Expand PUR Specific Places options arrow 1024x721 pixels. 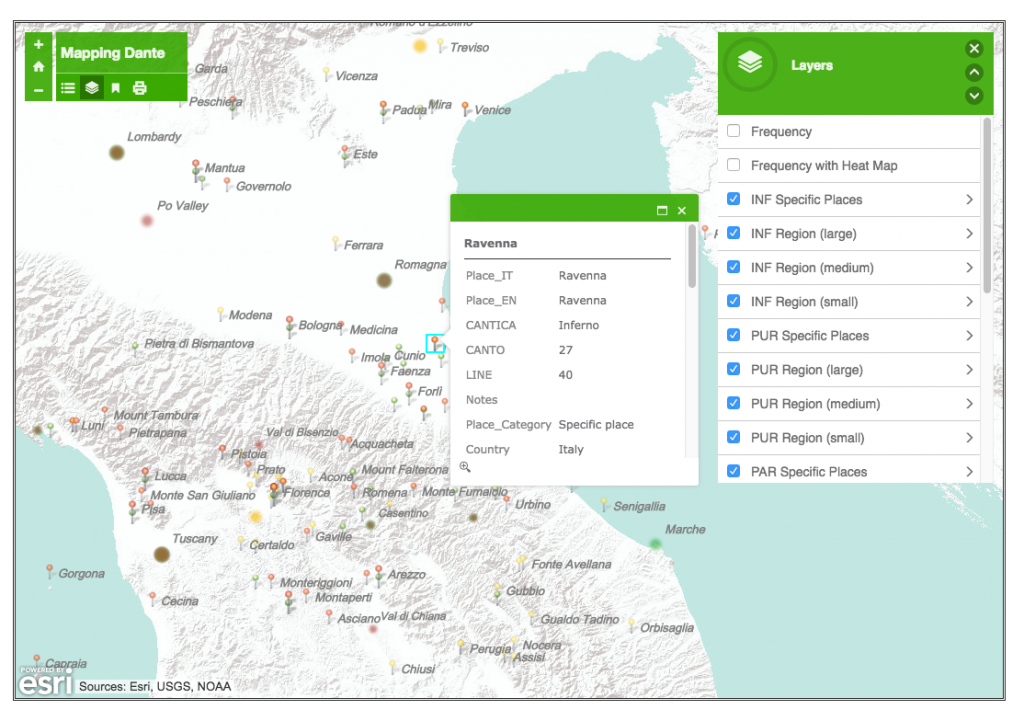click(969, 336)
